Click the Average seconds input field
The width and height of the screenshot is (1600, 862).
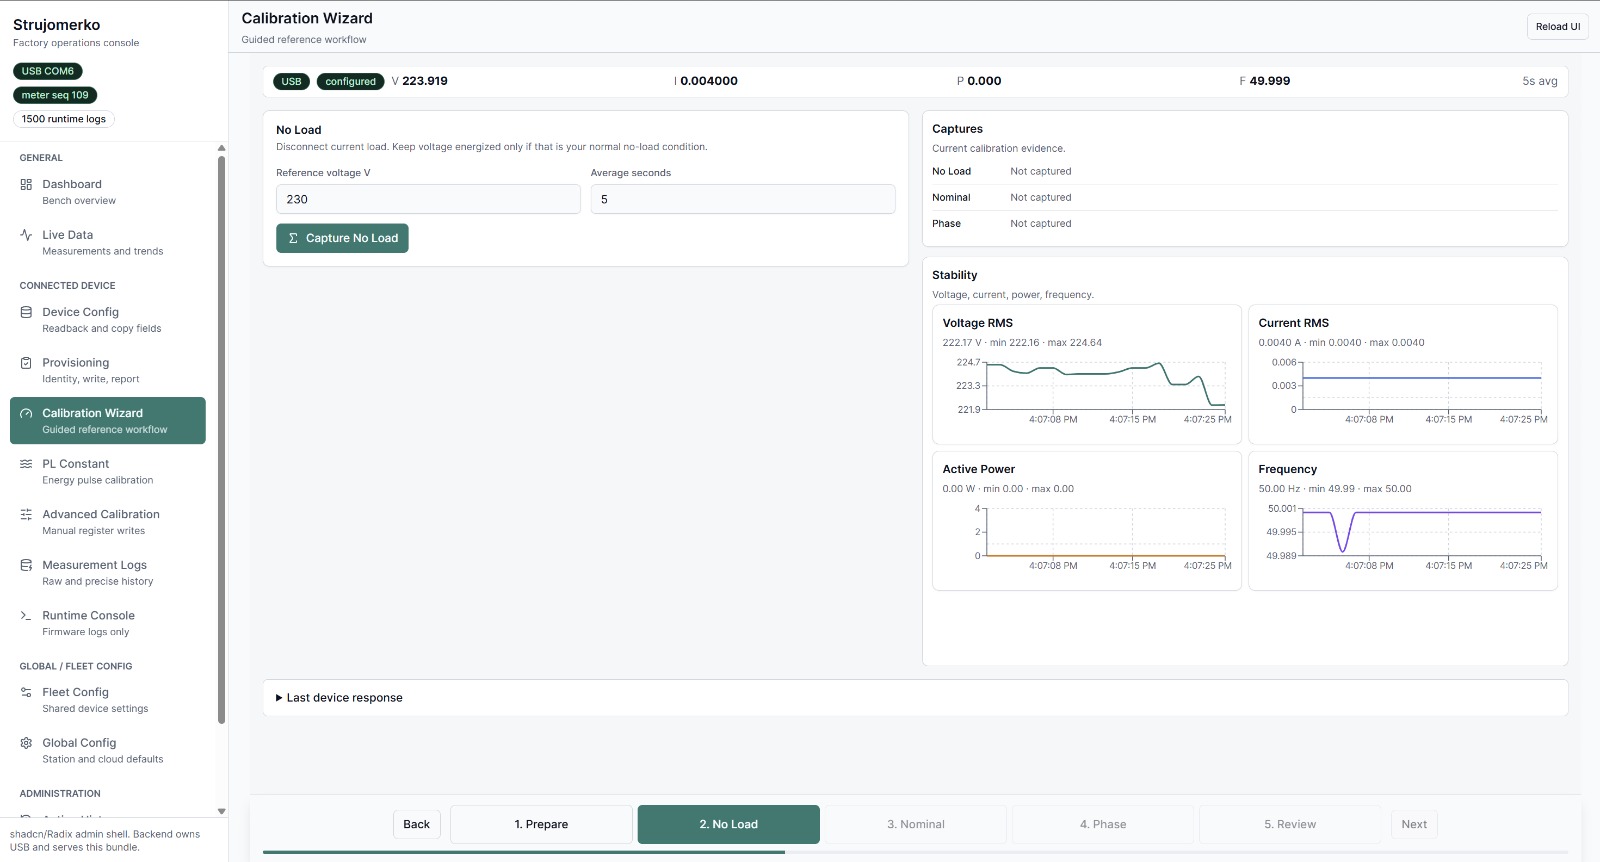pos(743,199)
